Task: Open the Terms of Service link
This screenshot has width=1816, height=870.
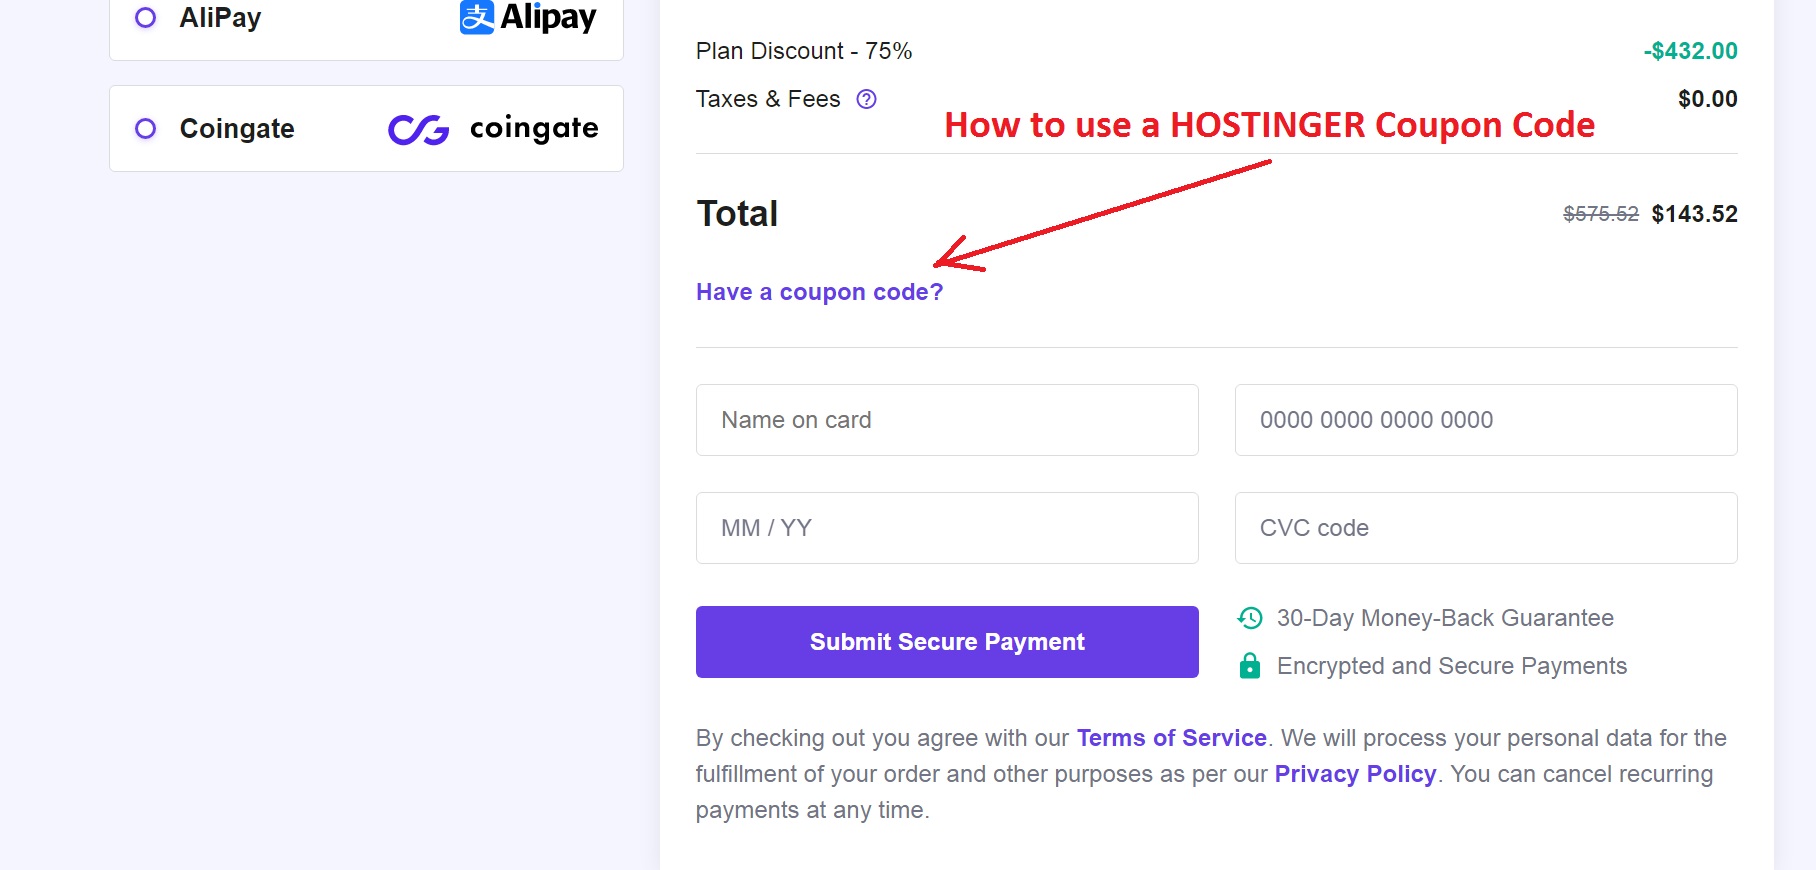Action: [1171, 738]
